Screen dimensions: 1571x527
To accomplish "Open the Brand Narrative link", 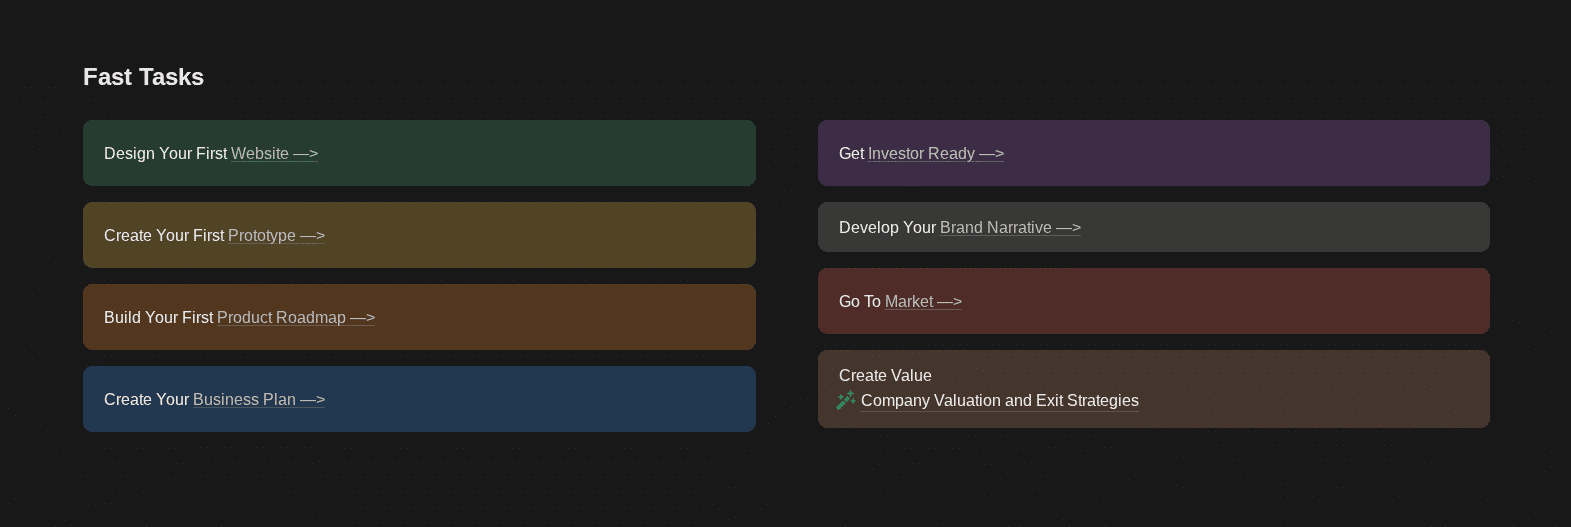I will pos(995,228).
